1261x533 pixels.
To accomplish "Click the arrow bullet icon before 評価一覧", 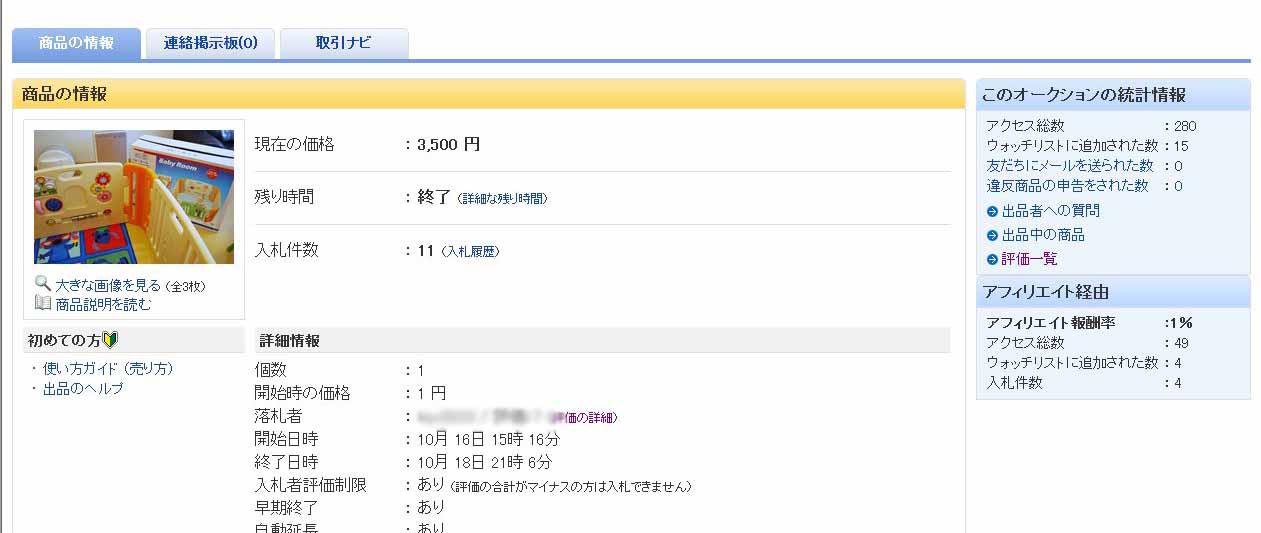I will click(x=992, y=259).
